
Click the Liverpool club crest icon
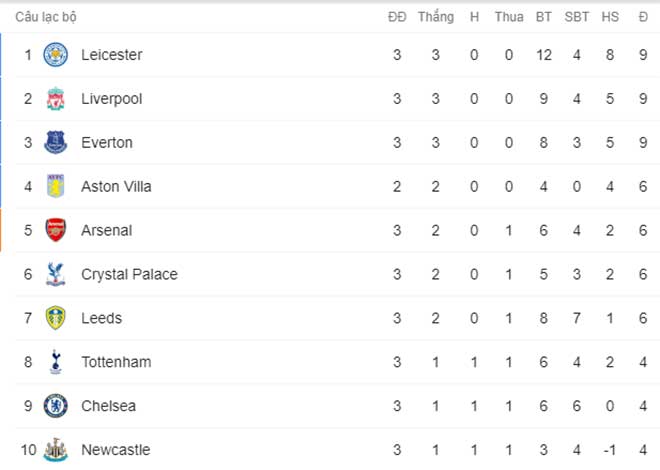coord(56,99)
